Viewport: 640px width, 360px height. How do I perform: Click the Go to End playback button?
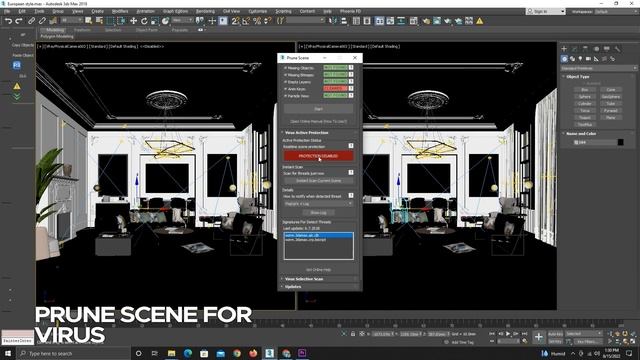coord(524,334)
